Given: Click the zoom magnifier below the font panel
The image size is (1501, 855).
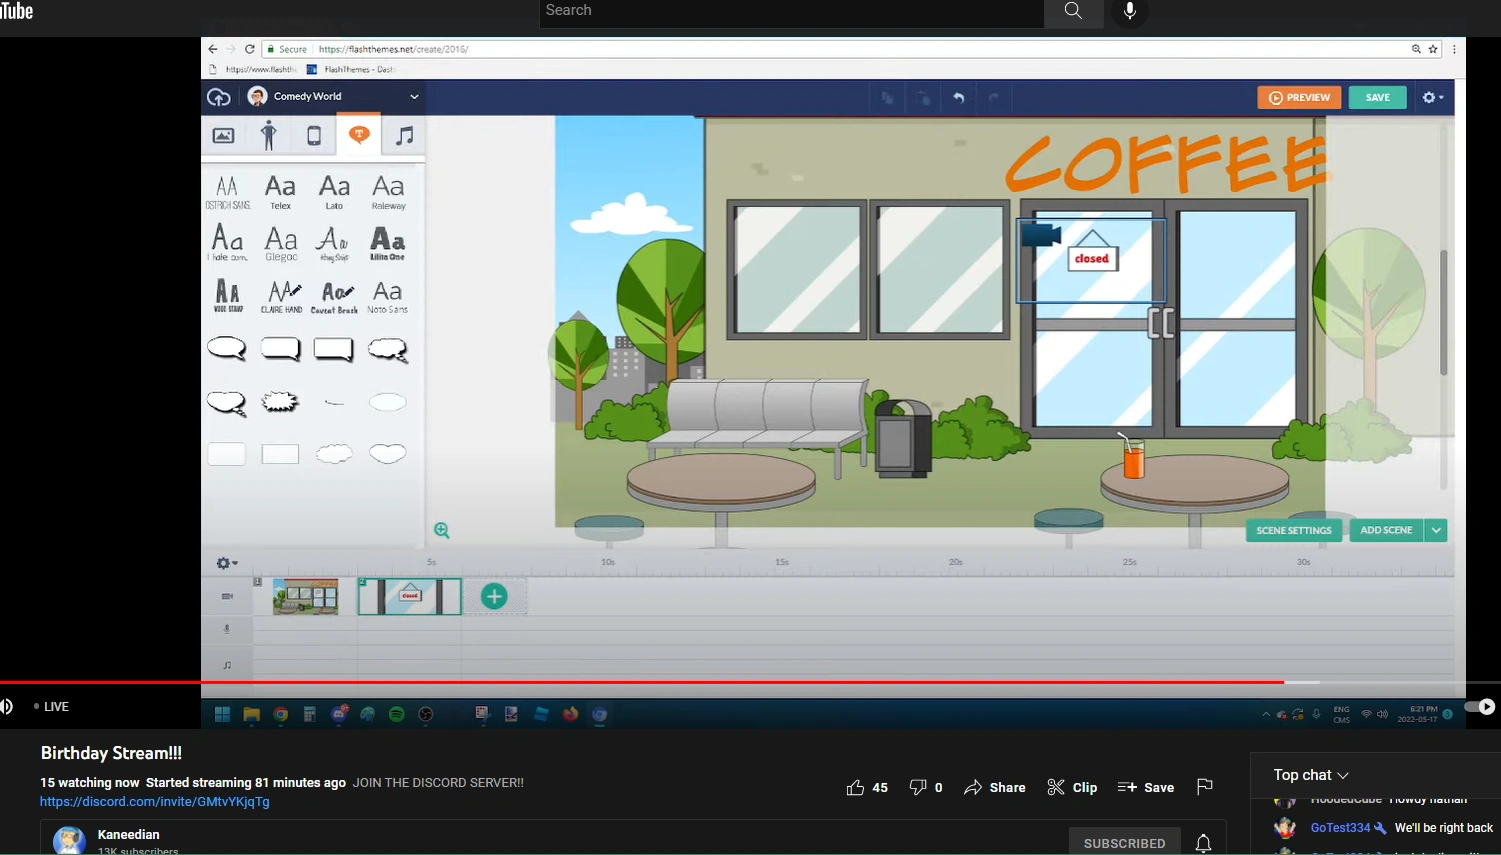Looking at the screenshot, I should [441, 530].
